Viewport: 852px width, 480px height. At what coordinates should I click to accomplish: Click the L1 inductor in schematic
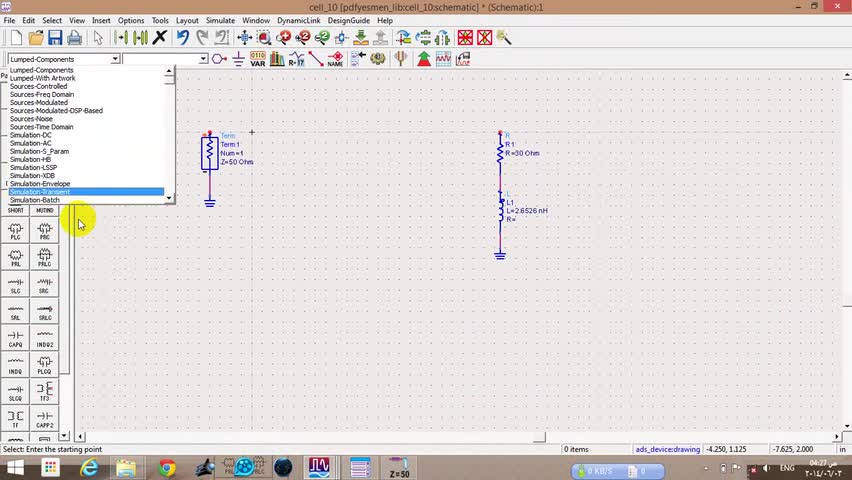[500, 210]
